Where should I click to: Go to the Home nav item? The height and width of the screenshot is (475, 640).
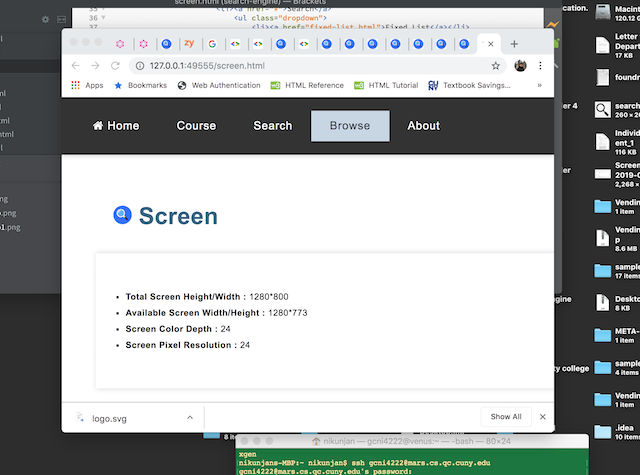pyautogui.click(x=116, y=126)
